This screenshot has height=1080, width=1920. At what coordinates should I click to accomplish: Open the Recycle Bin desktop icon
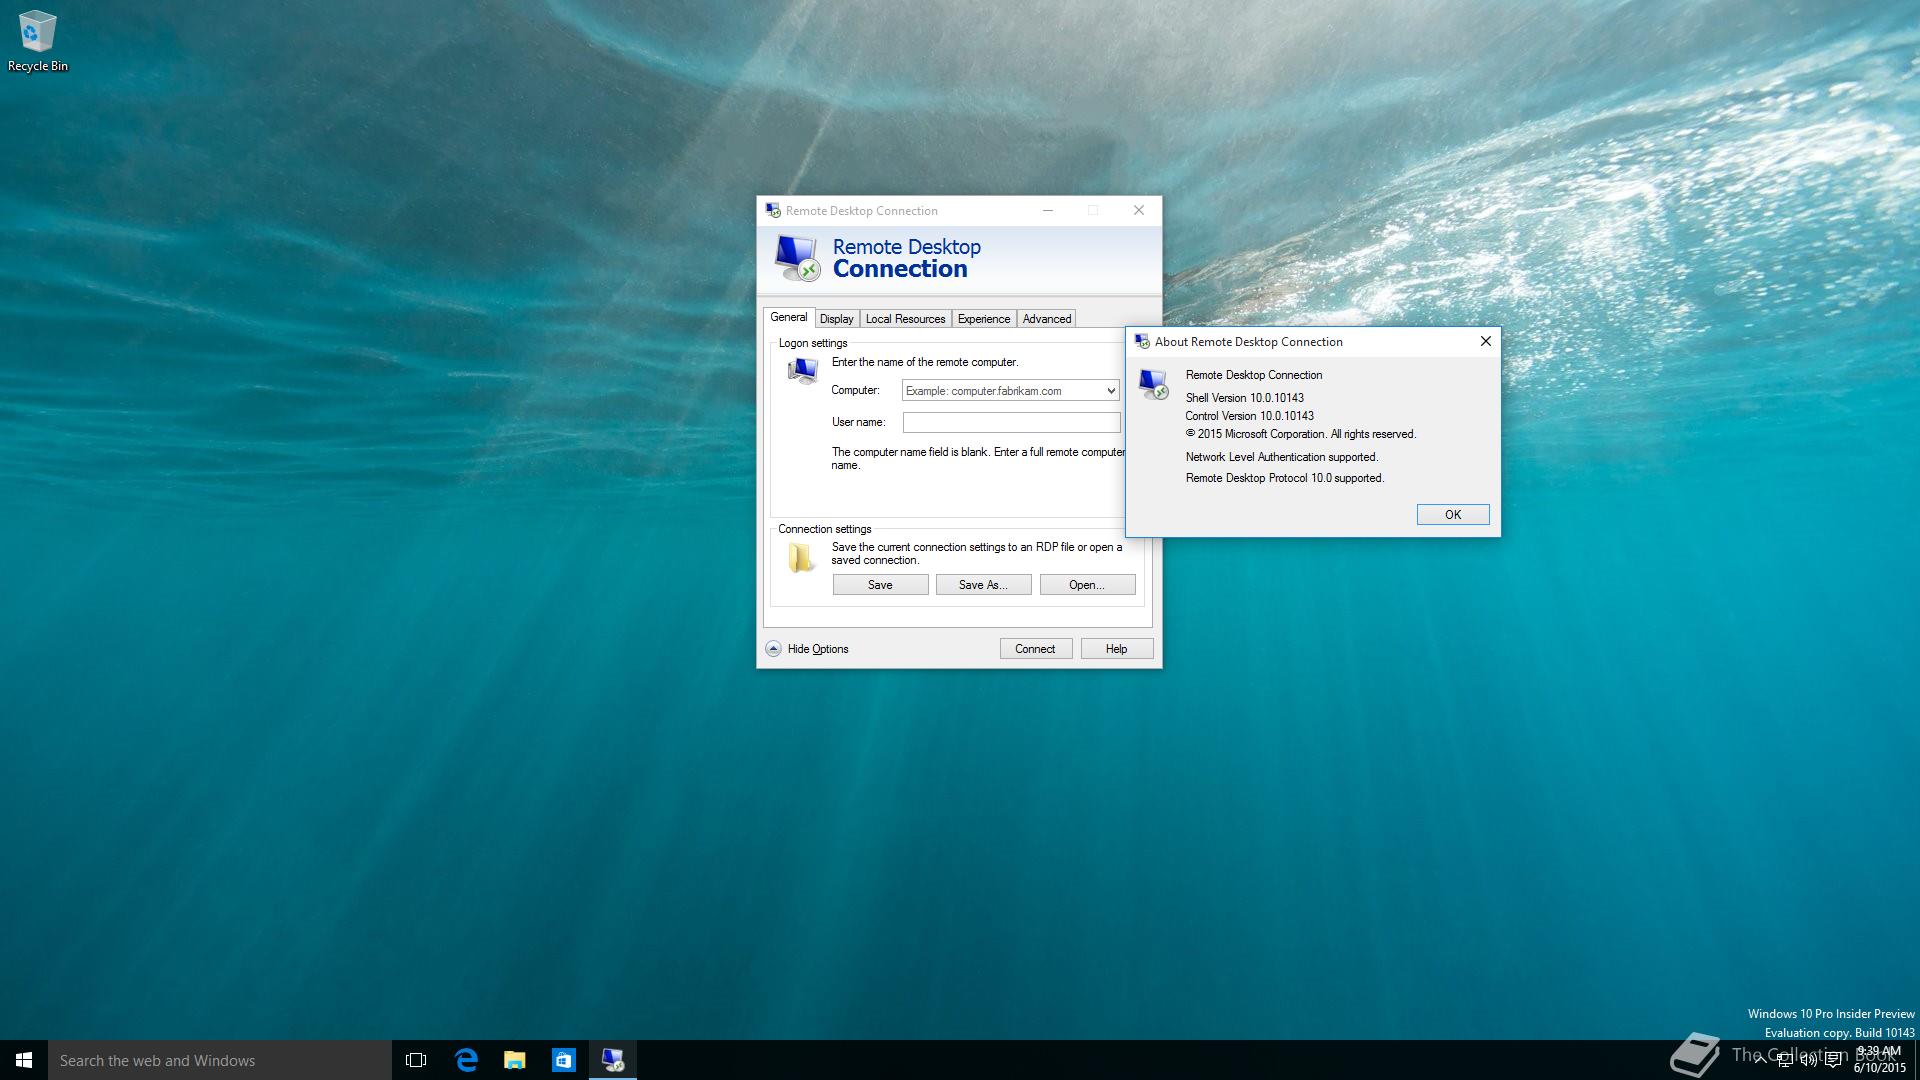click(37, 42)
